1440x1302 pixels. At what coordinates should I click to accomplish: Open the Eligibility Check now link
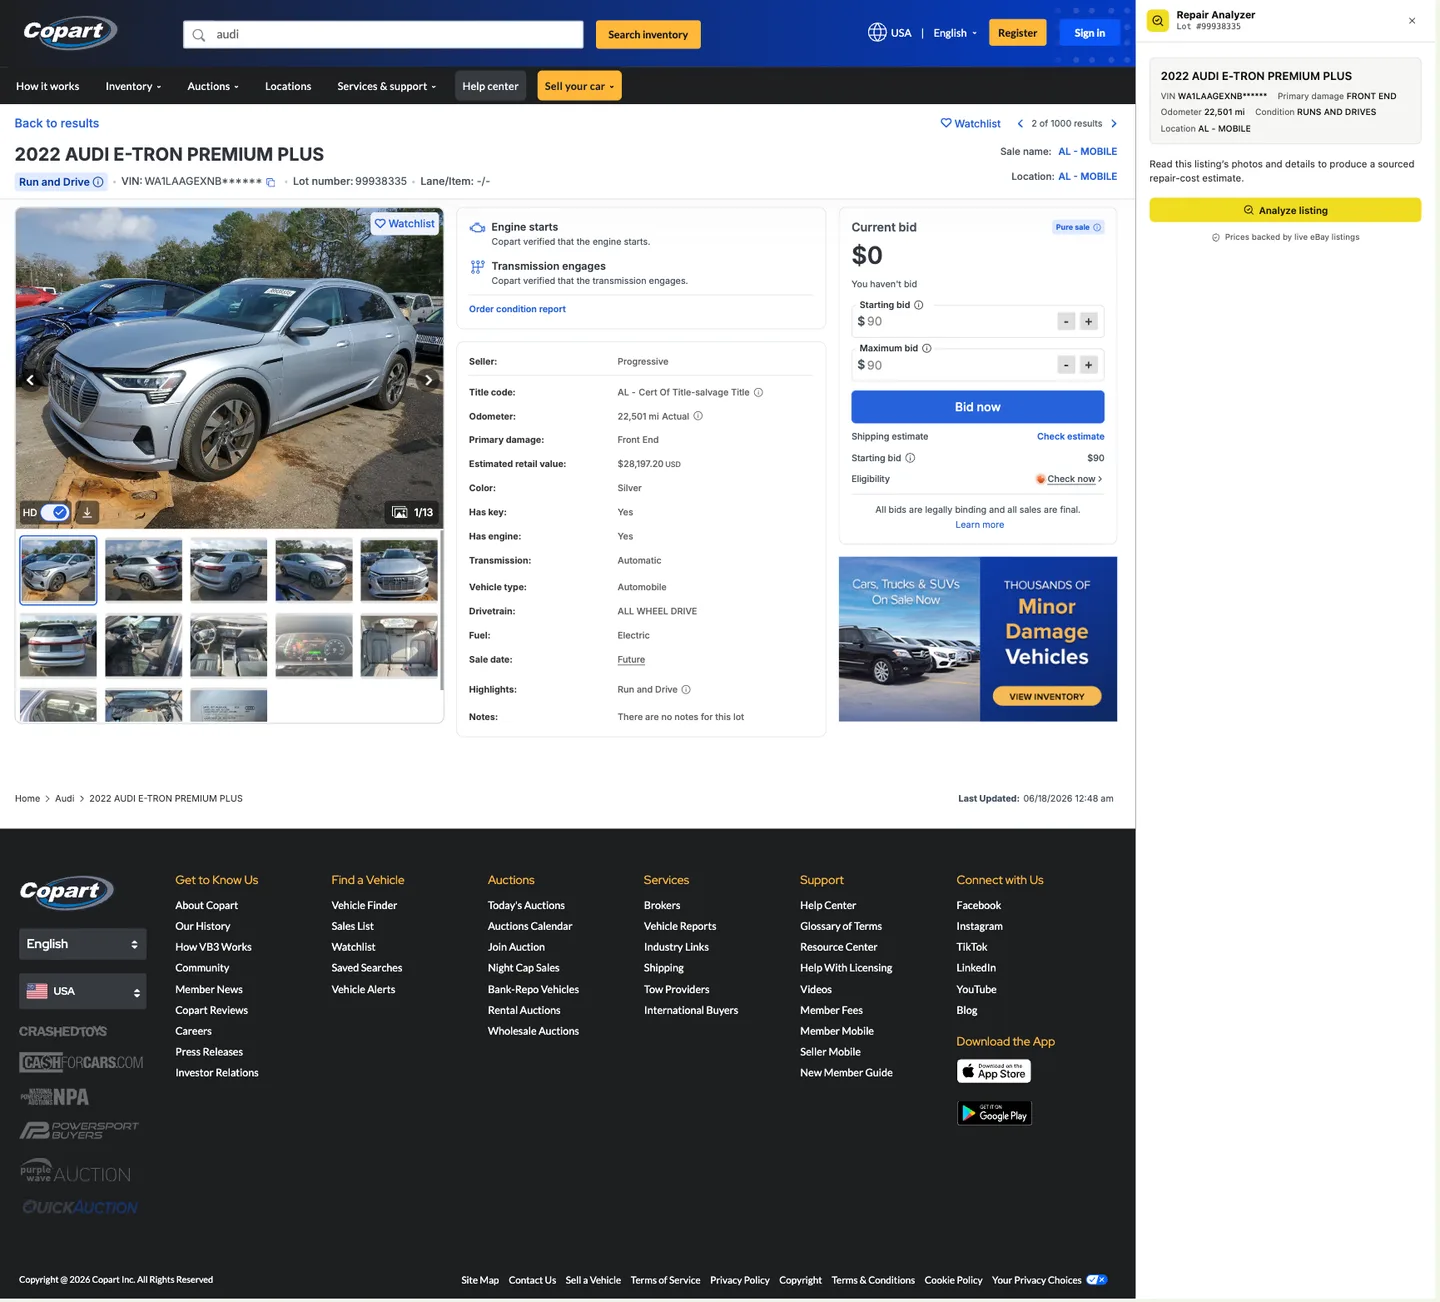1070,479
